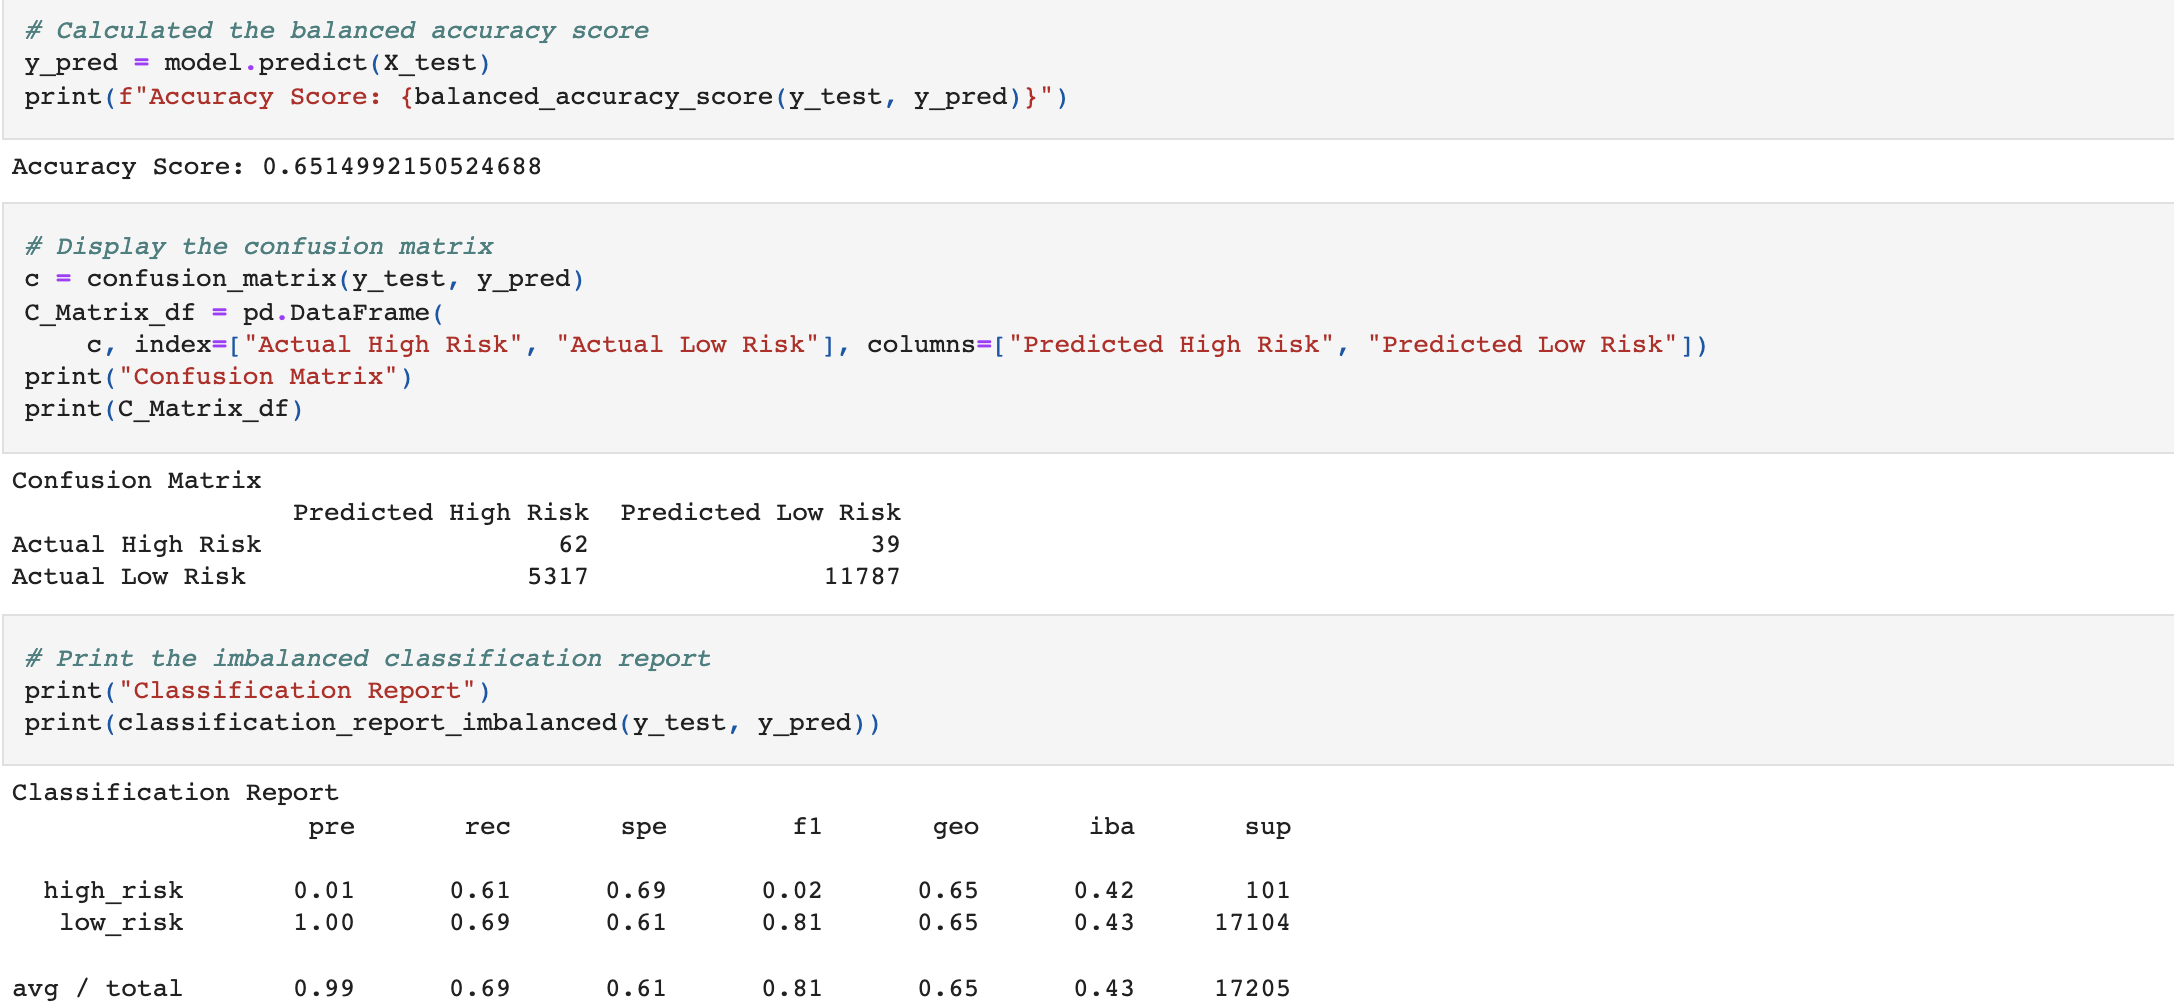Select the 'pre' column header in report
This screenshot has height=1008, width=2174.
[x=333, y=826]
